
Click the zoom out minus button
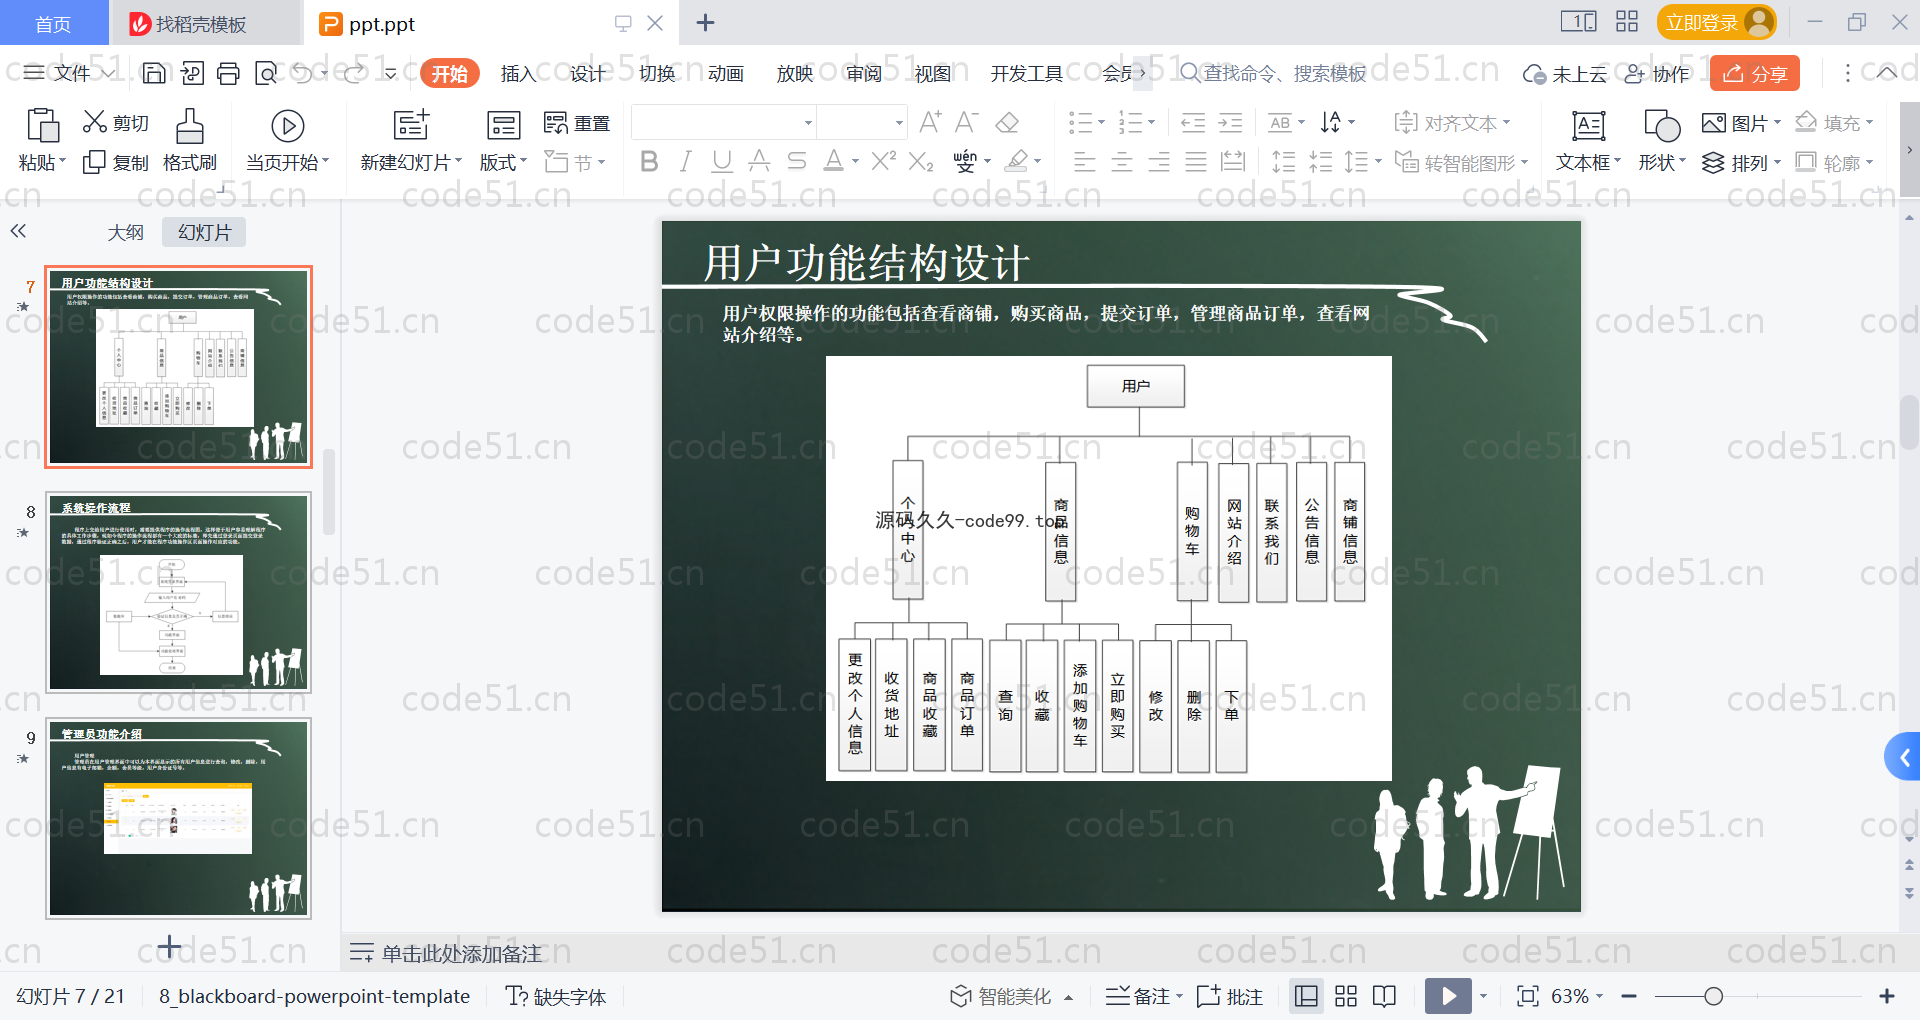tap(1629, 996)
